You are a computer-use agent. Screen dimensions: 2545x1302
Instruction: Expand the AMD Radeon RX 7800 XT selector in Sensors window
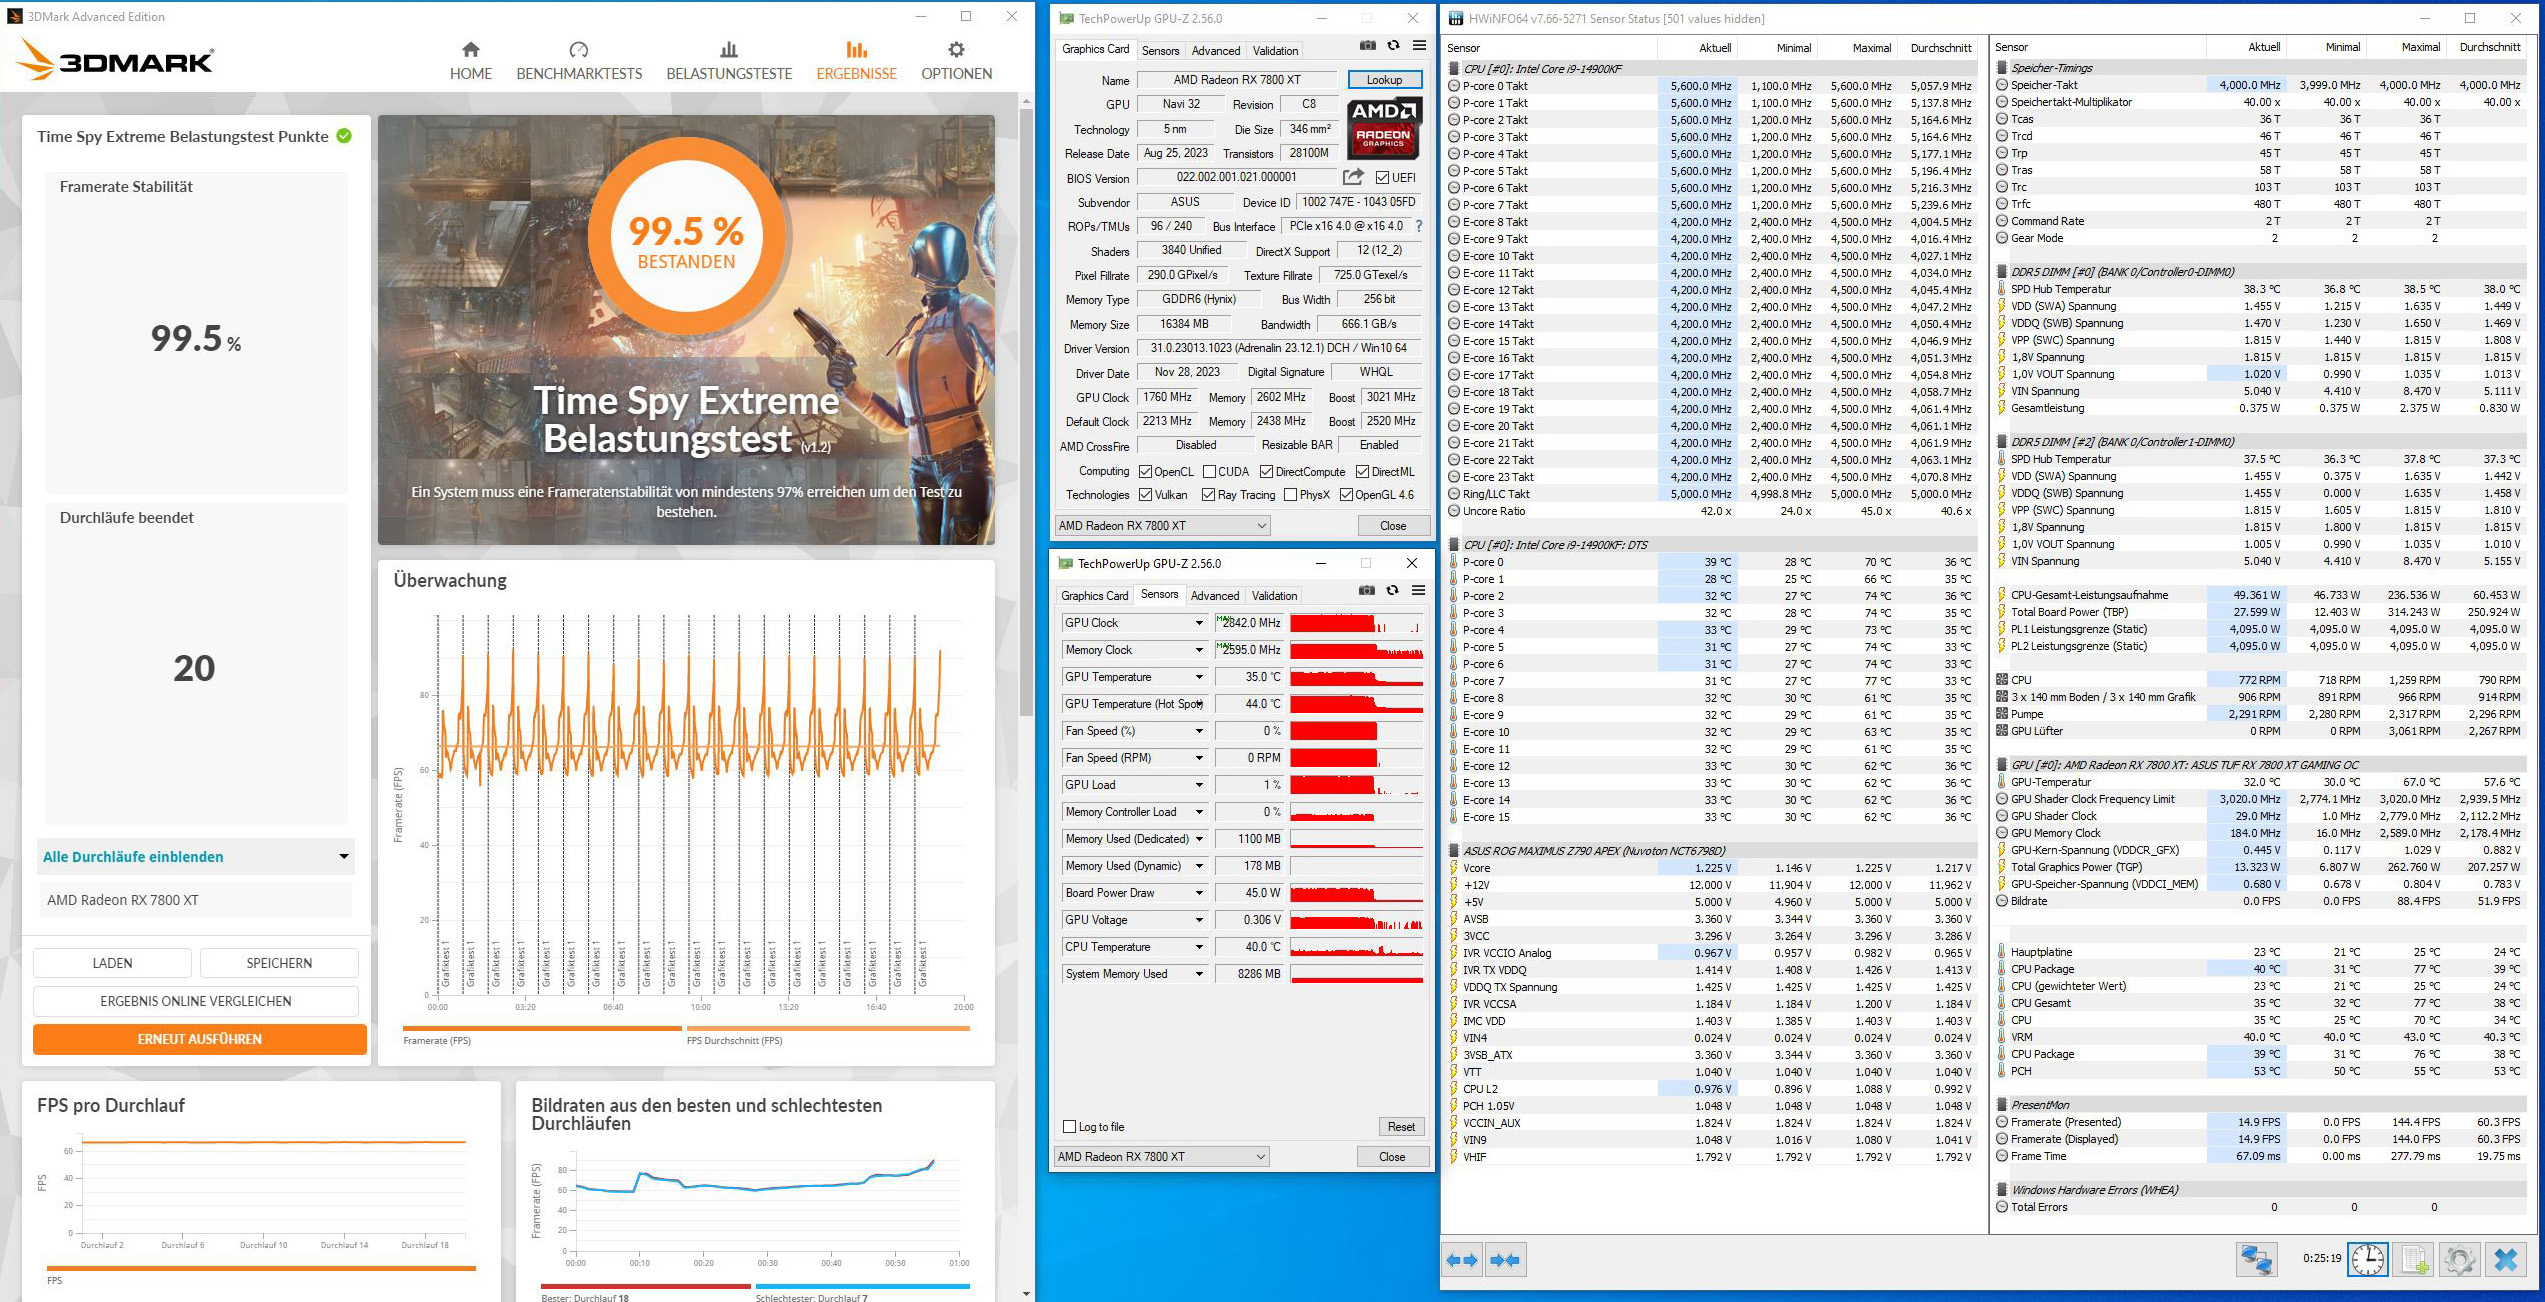point(1260,1157)
